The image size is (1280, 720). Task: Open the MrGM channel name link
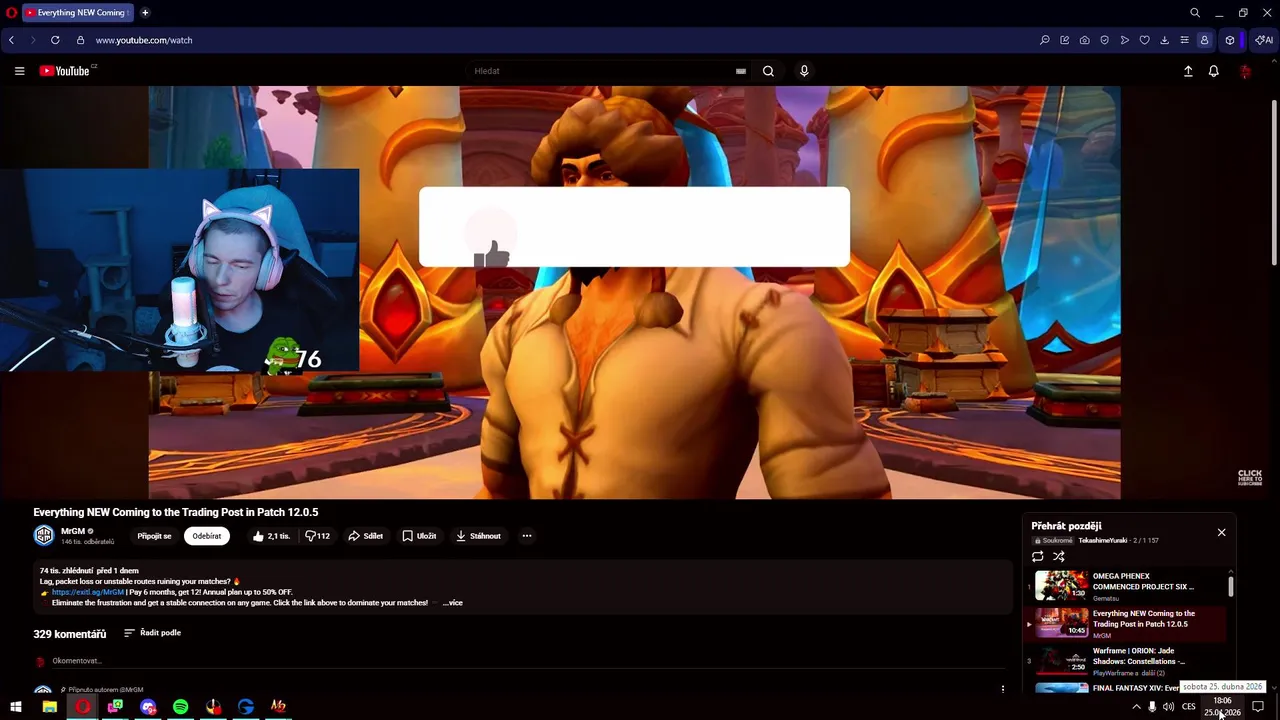click(73, 531)
